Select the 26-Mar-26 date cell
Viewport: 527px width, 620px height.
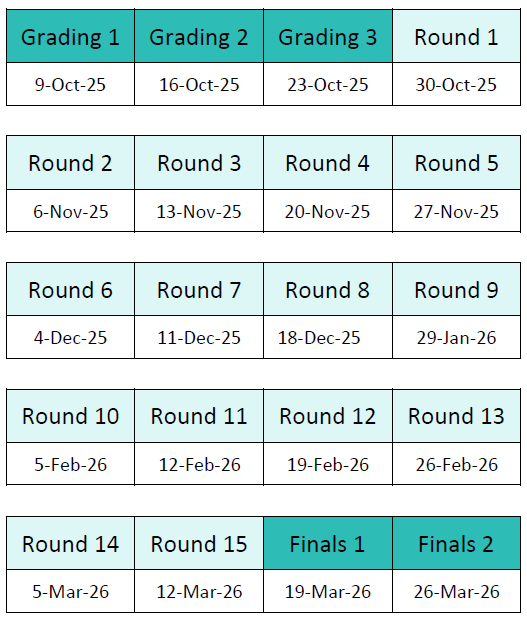pyautogui.click(x=456, y=591)
